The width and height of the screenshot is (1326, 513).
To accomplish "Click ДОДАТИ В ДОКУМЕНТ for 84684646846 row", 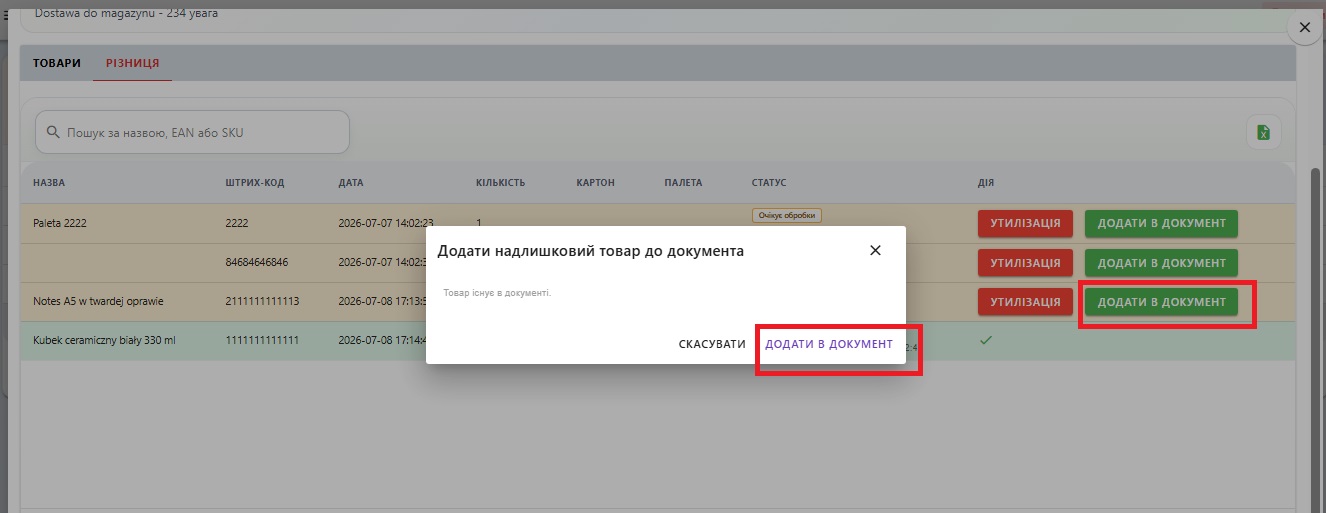I will 1161,263.
